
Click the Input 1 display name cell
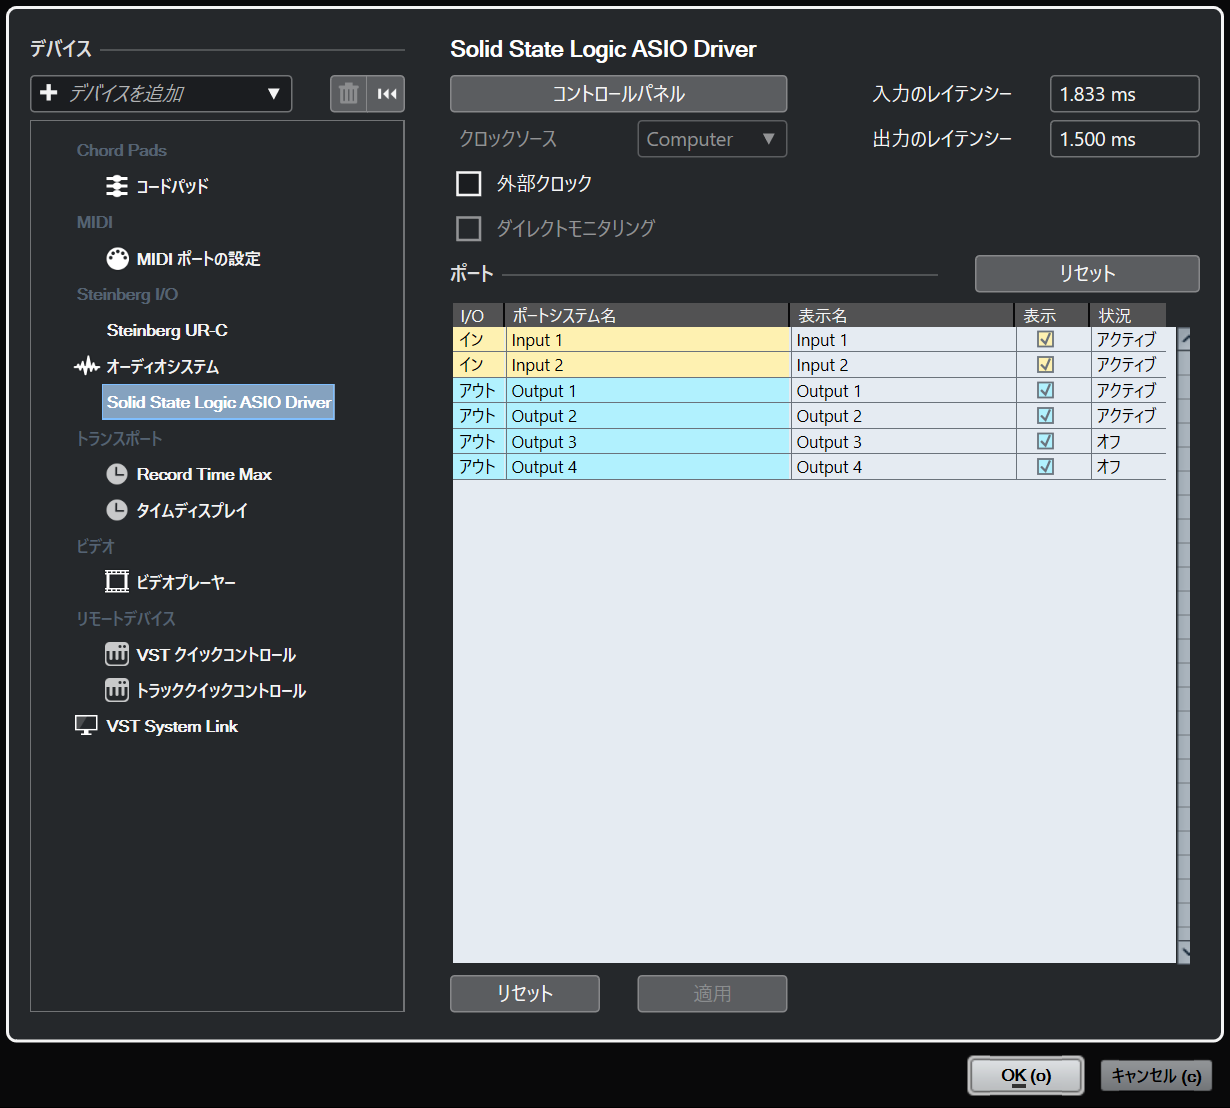[x=903, y=340]
